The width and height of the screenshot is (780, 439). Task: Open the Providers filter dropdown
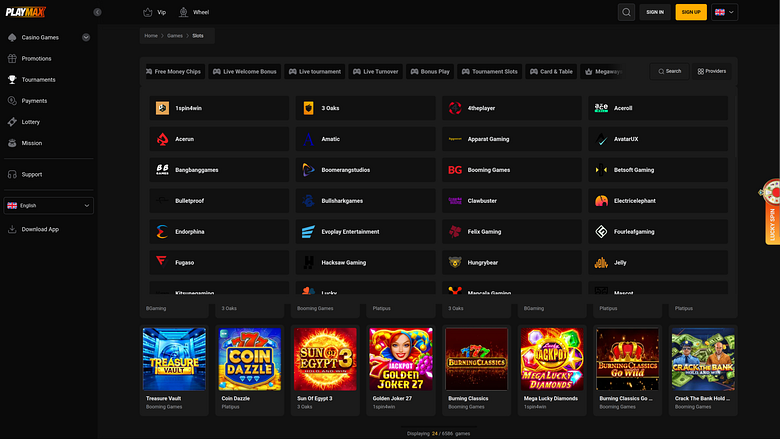[711, 71]
